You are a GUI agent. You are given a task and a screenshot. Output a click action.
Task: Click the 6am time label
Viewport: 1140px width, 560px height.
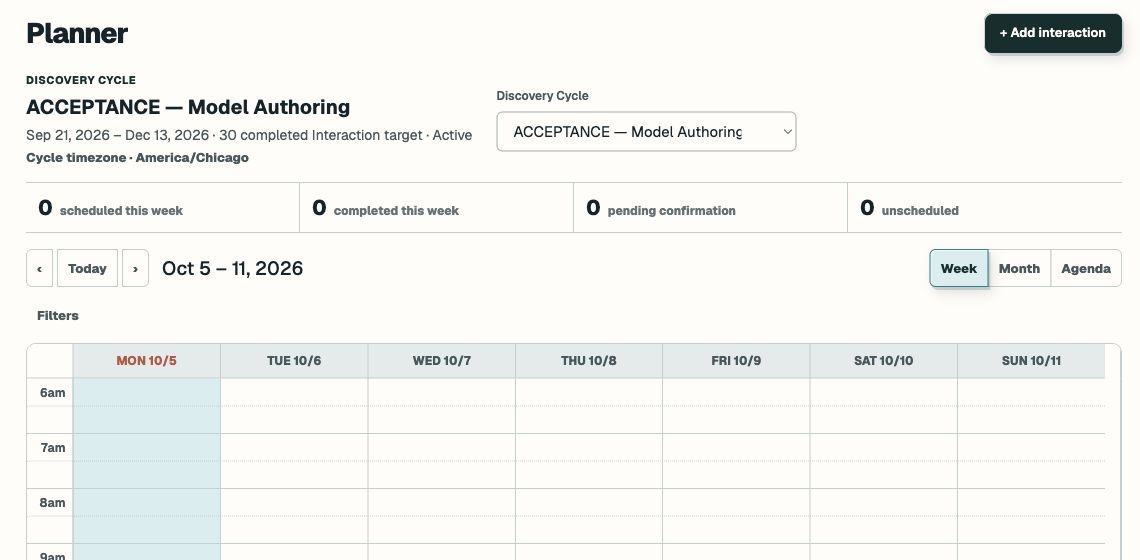(x=52, y=393)
